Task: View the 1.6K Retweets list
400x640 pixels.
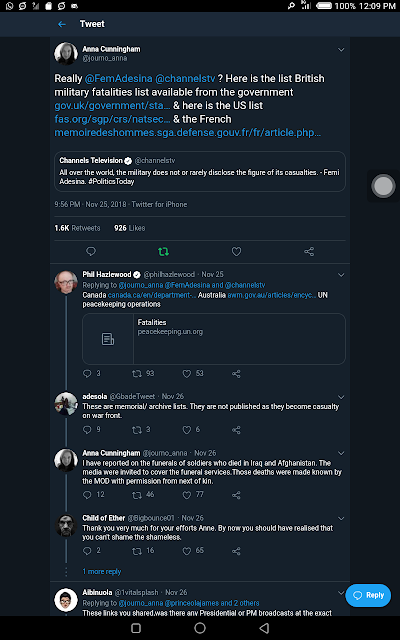Action: point(77,228)
